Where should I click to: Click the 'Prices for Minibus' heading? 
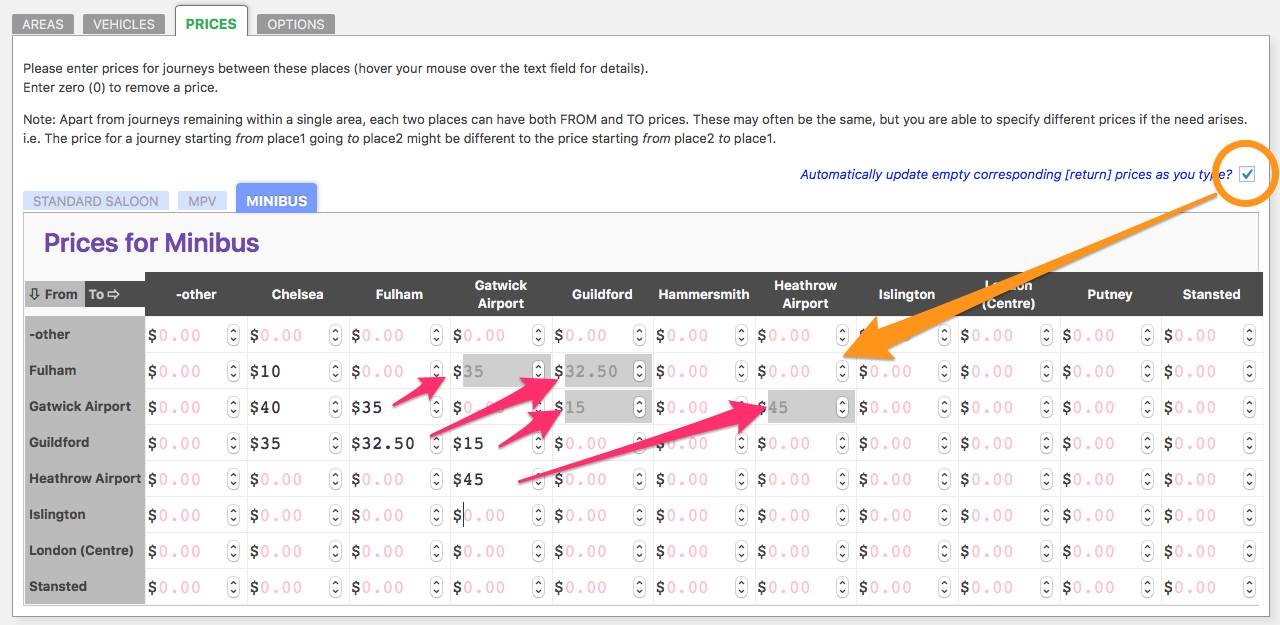click(151, 243)
